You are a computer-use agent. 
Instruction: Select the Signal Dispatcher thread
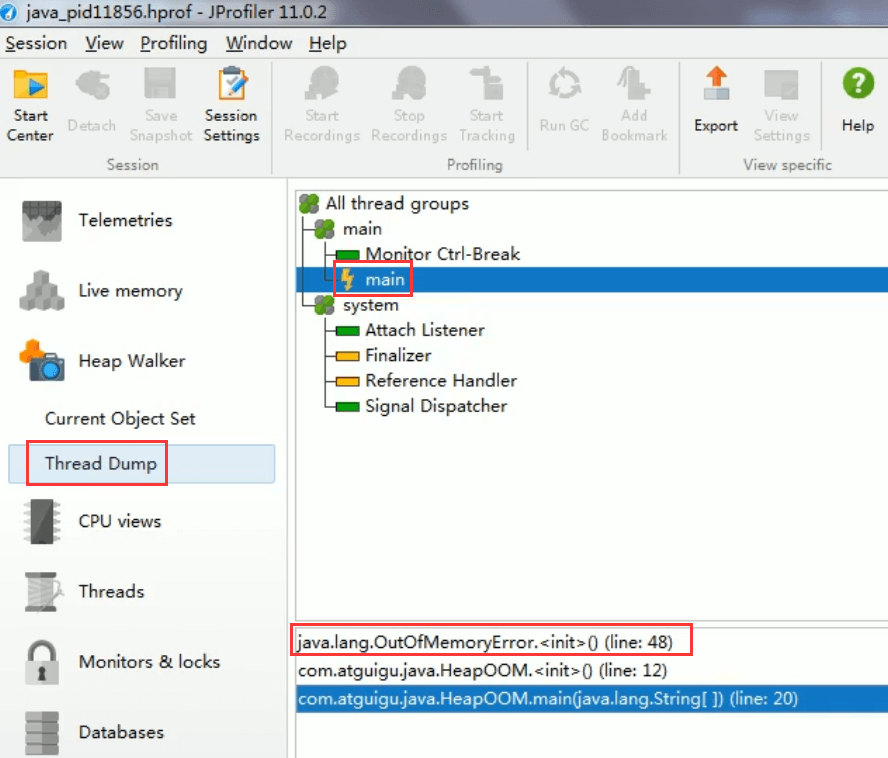436,406
